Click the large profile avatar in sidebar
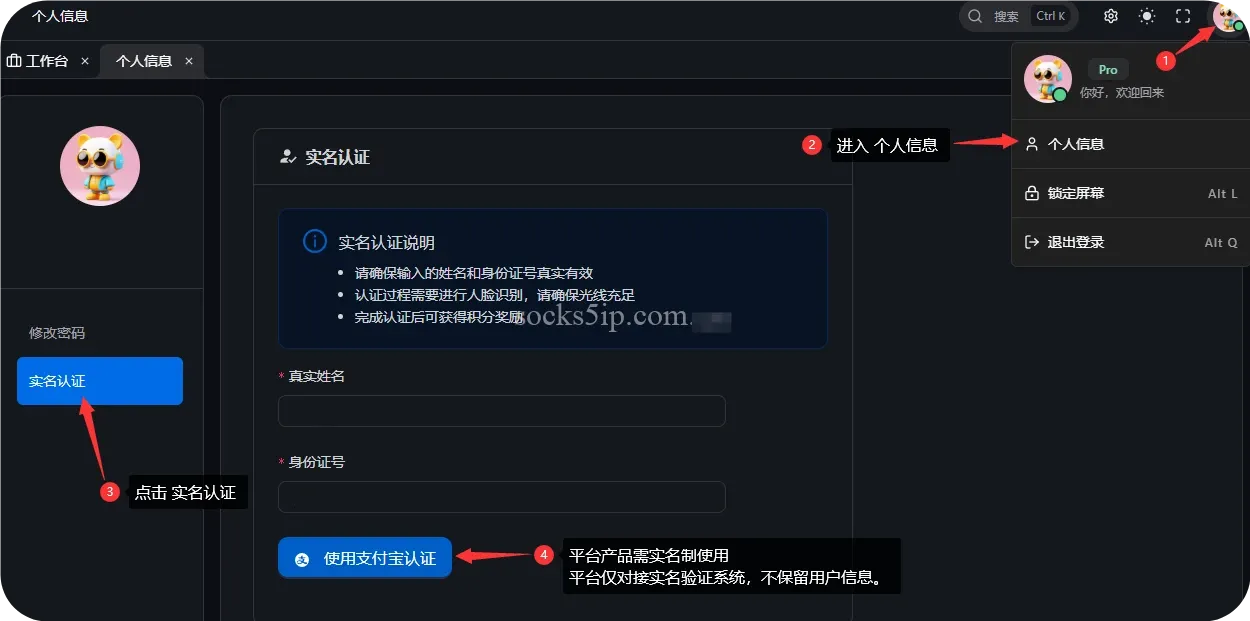The height and width of the screenshot is (621, 1250). [100, 166]
